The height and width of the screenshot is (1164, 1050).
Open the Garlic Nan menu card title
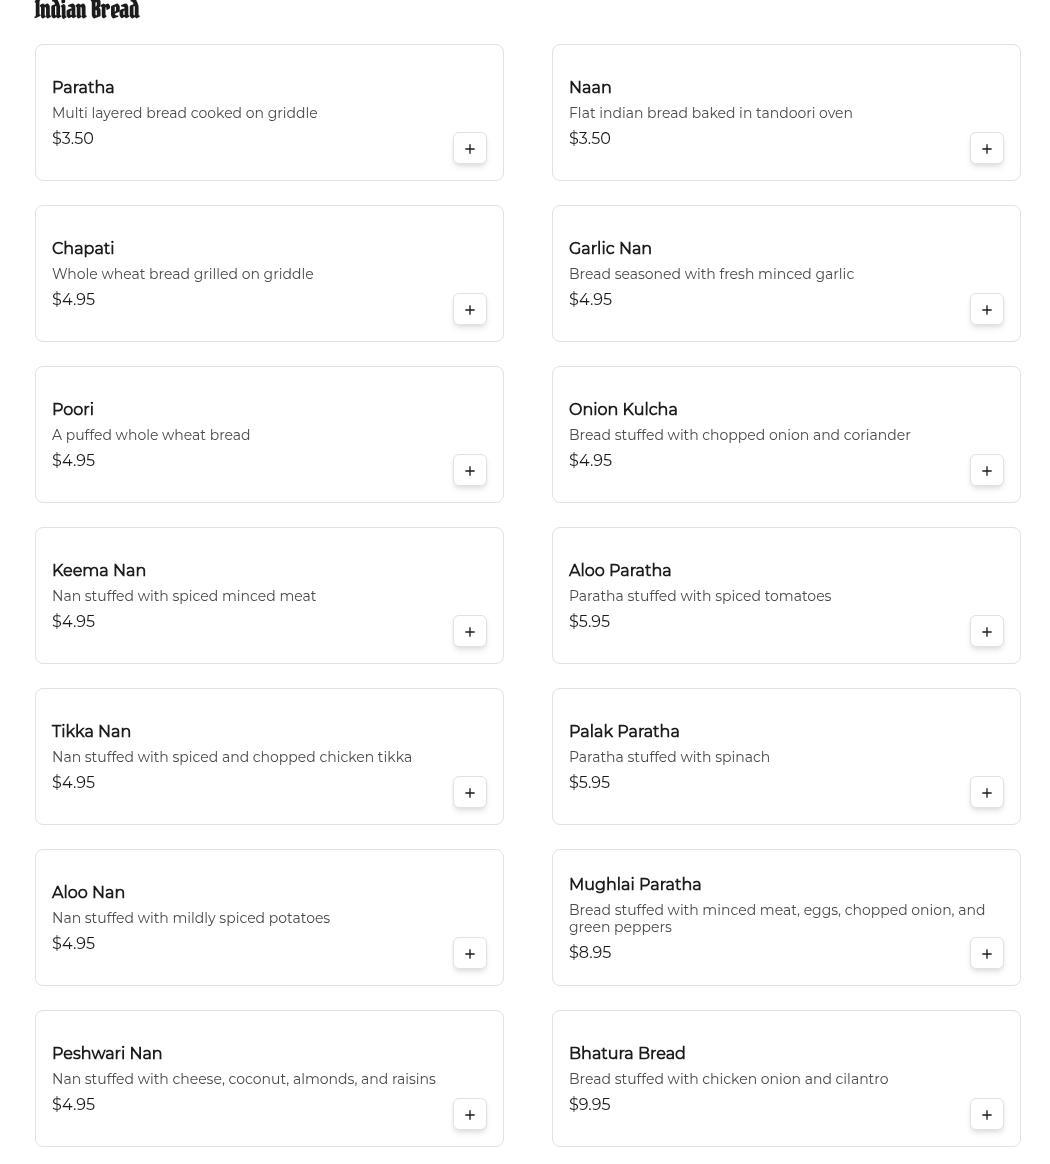610,249
